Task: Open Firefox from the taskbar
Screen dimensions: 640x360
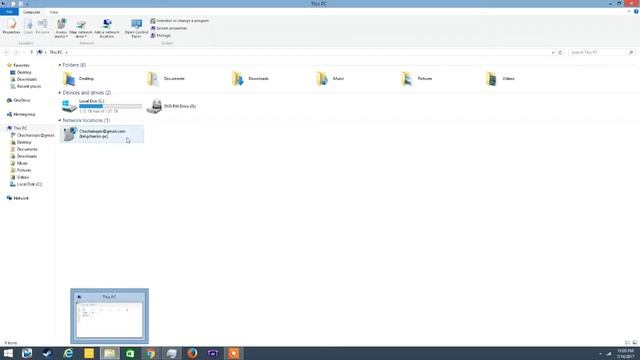Action: pos(192,353)
